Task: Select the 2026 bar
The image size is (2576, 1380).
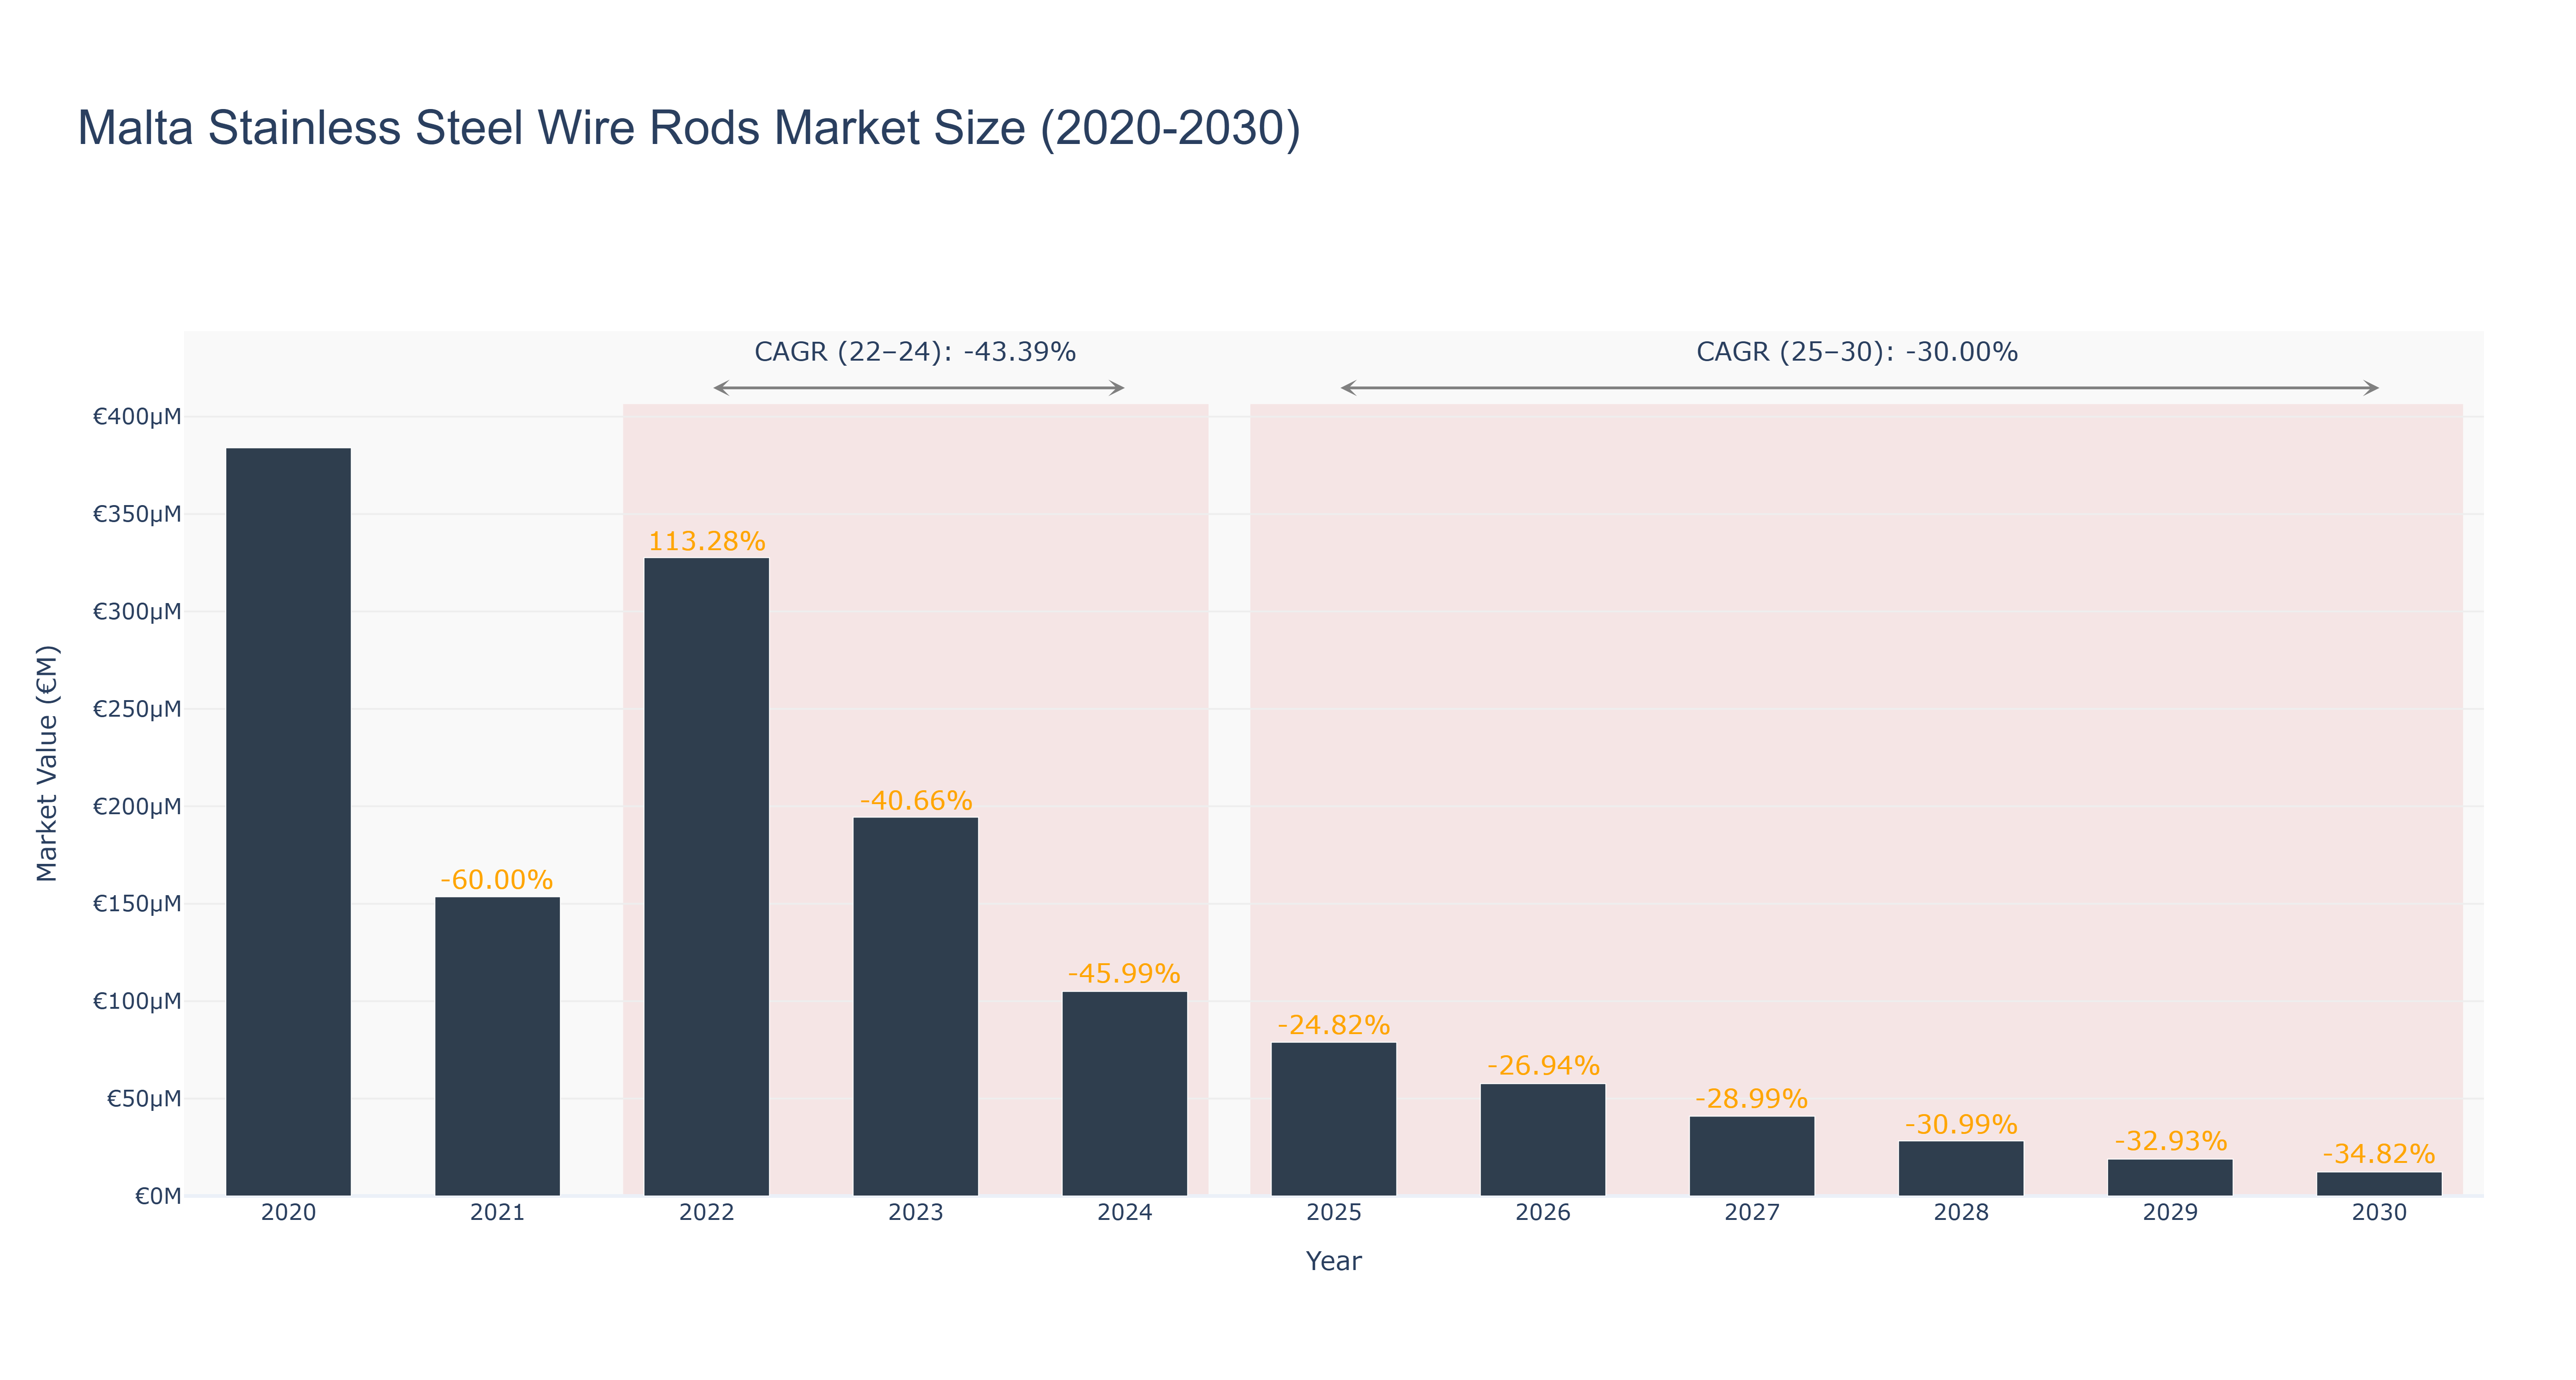Action: [1542, 1140]
